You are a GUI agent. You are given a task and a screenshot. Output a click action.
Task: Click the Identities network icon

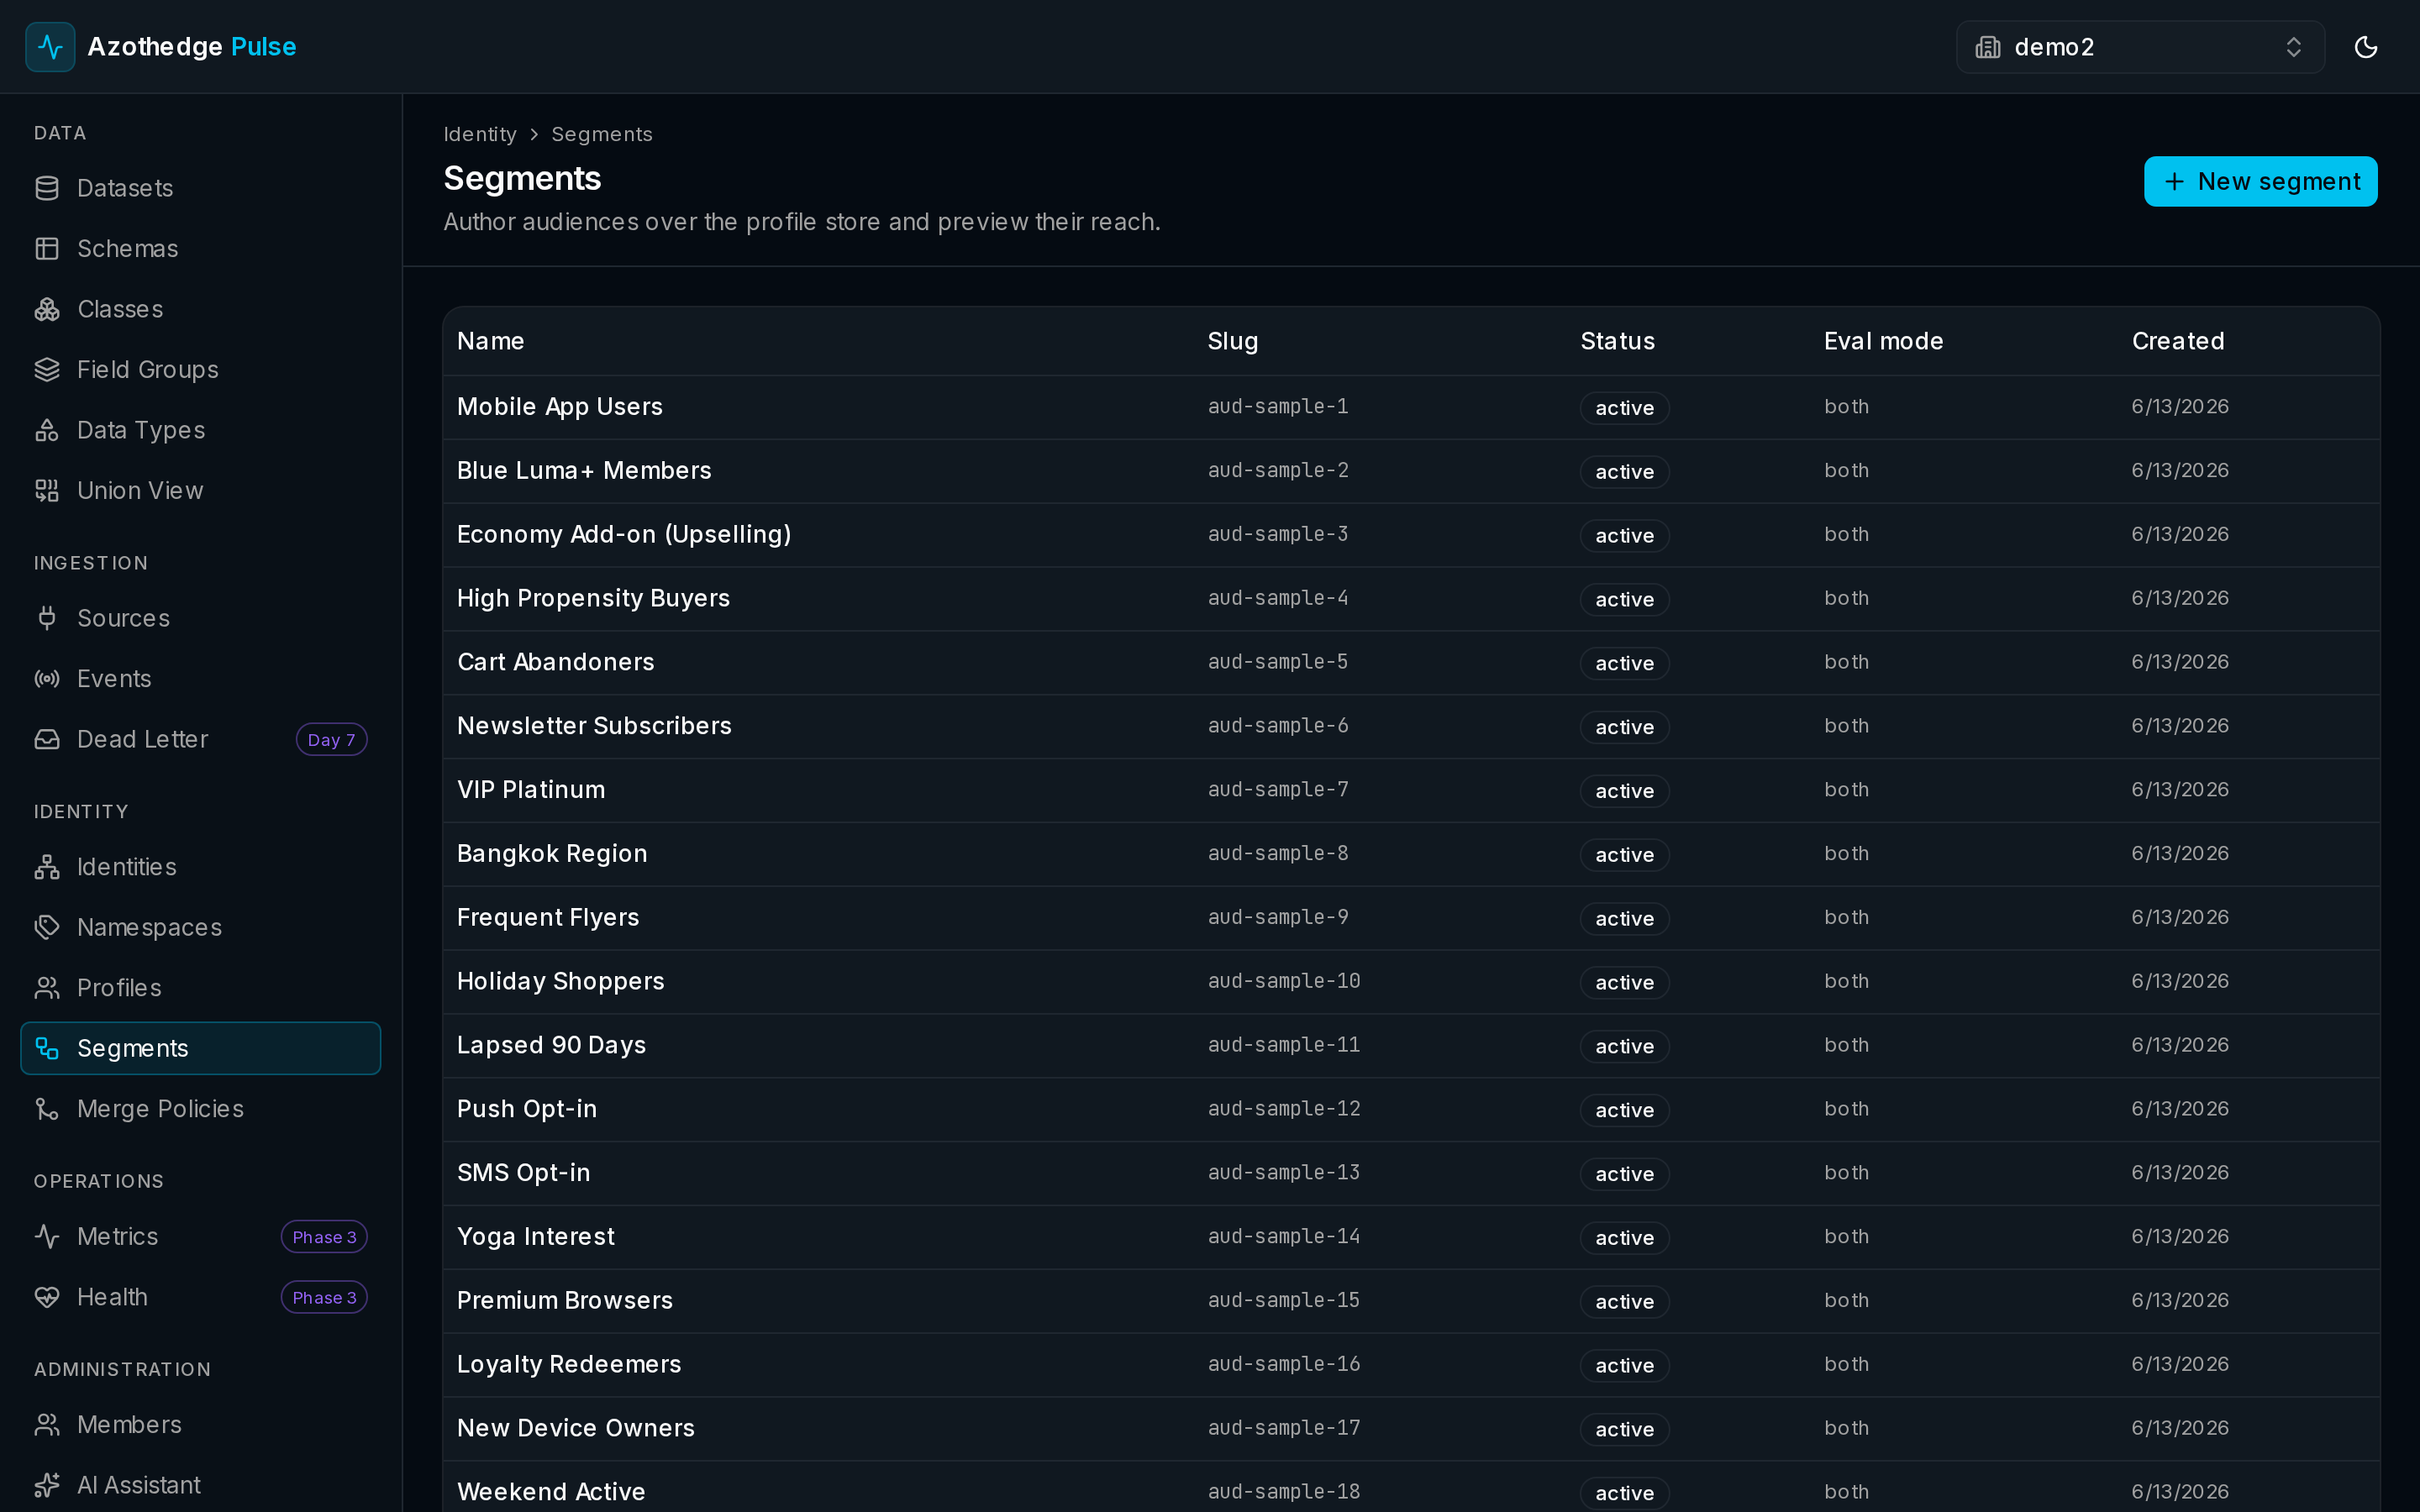click(47, 867)
